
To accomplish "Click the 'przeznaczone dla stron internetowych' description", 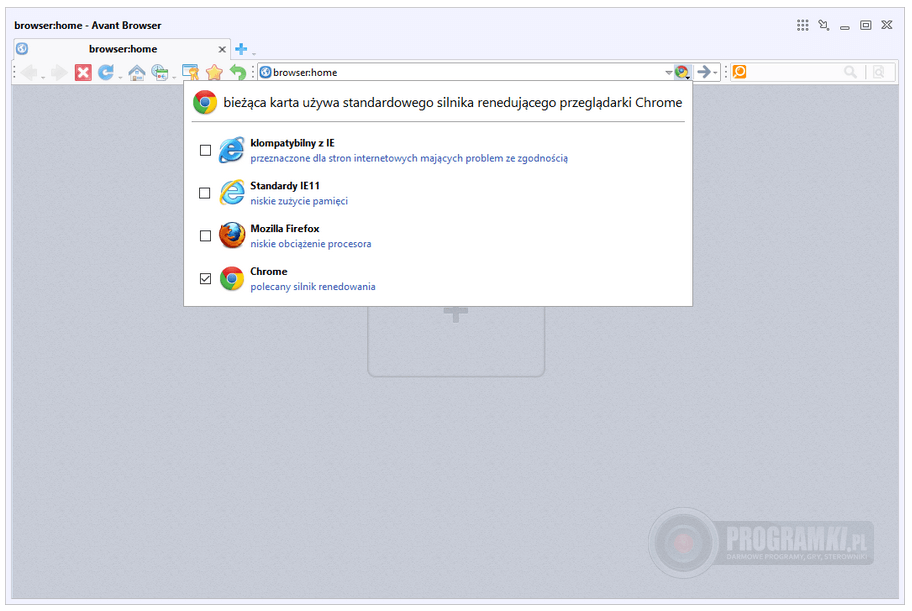I will point(409,158).
